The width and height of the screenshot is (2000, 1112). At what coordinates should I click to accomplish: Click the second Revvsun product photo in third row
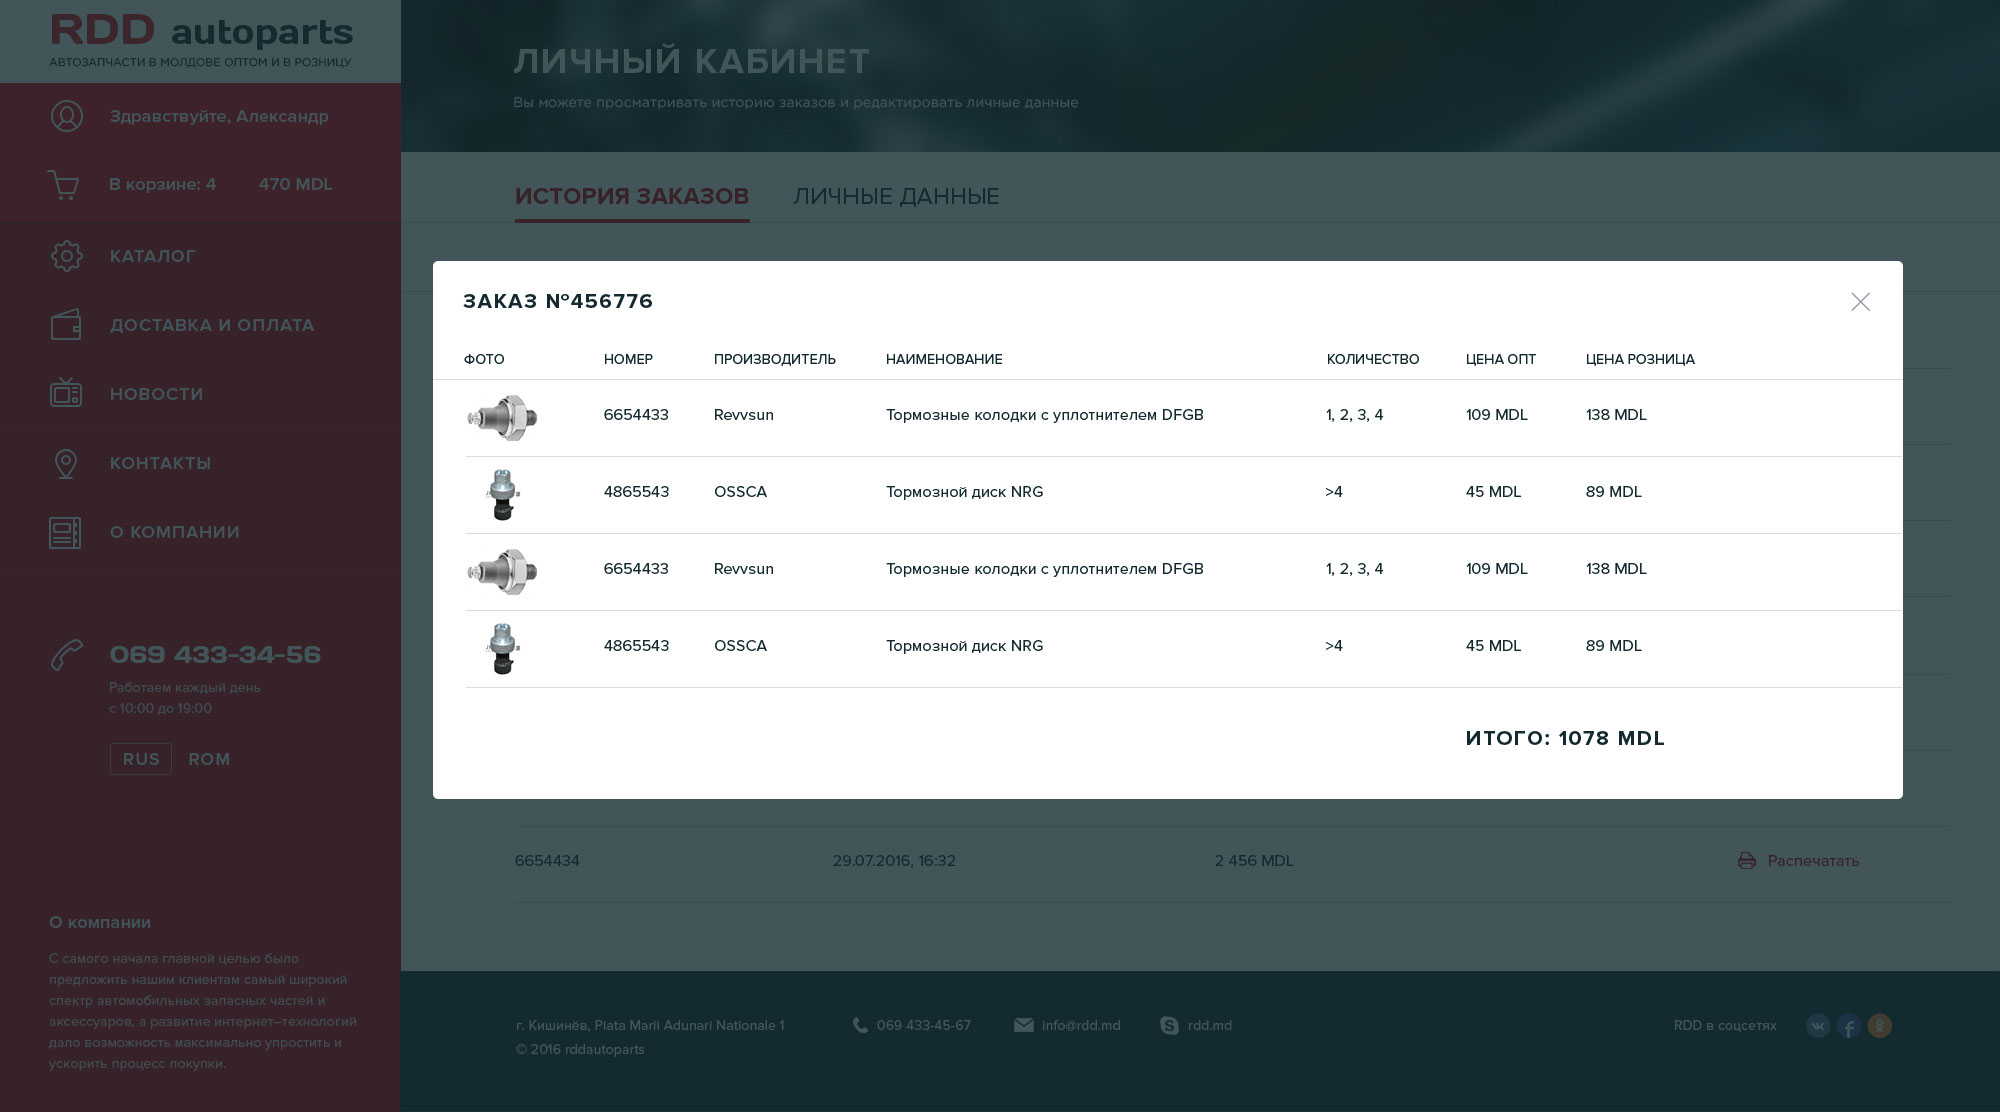click(x=502, y=571)
